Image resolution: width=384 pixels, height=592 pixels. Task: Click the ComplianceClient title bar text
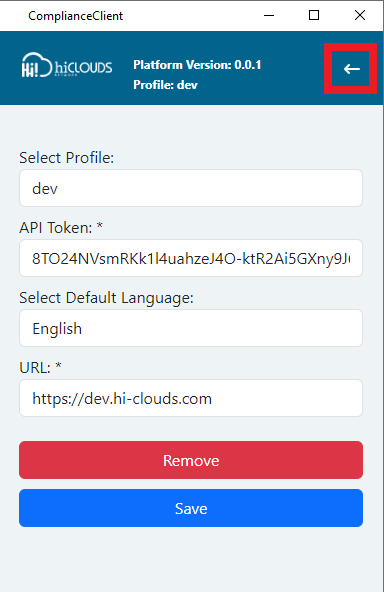[x=76, y=16]
